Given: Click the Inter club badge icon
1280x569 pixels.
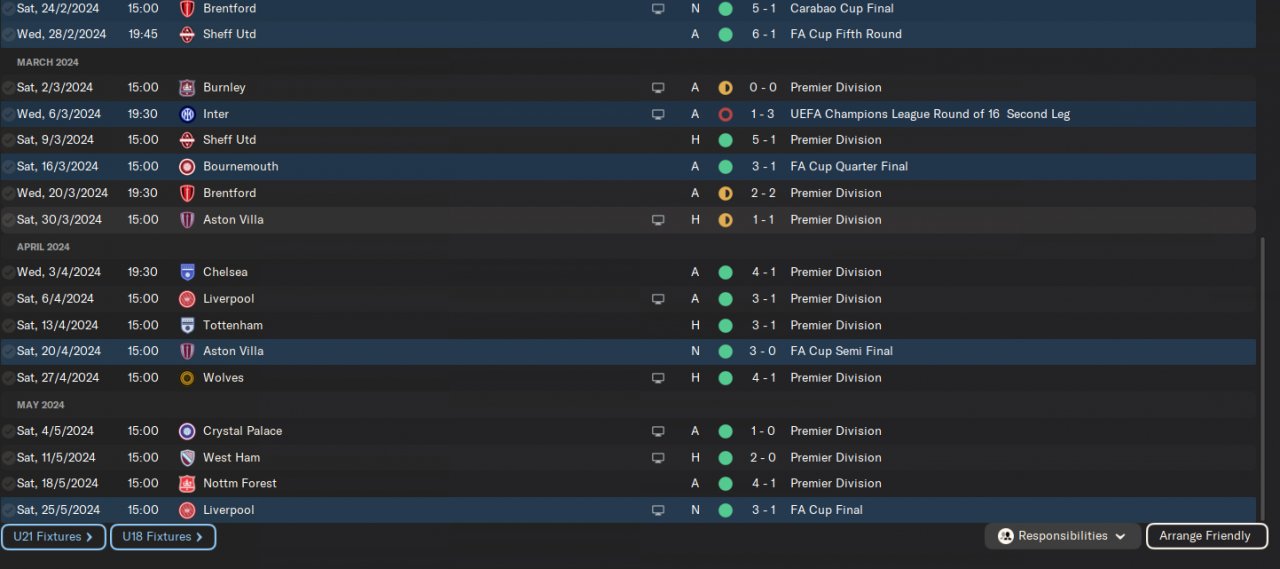Looking at the screenshot, I should click(187, 114).
